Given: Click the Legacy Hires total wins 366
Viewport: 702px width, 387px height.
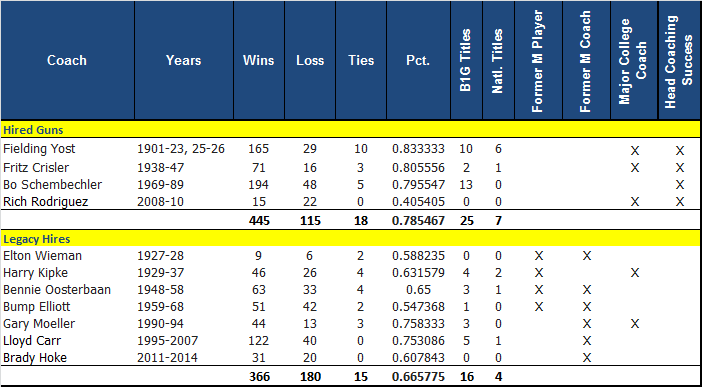Looking at the screenshot, I should [x=259, y=377].
